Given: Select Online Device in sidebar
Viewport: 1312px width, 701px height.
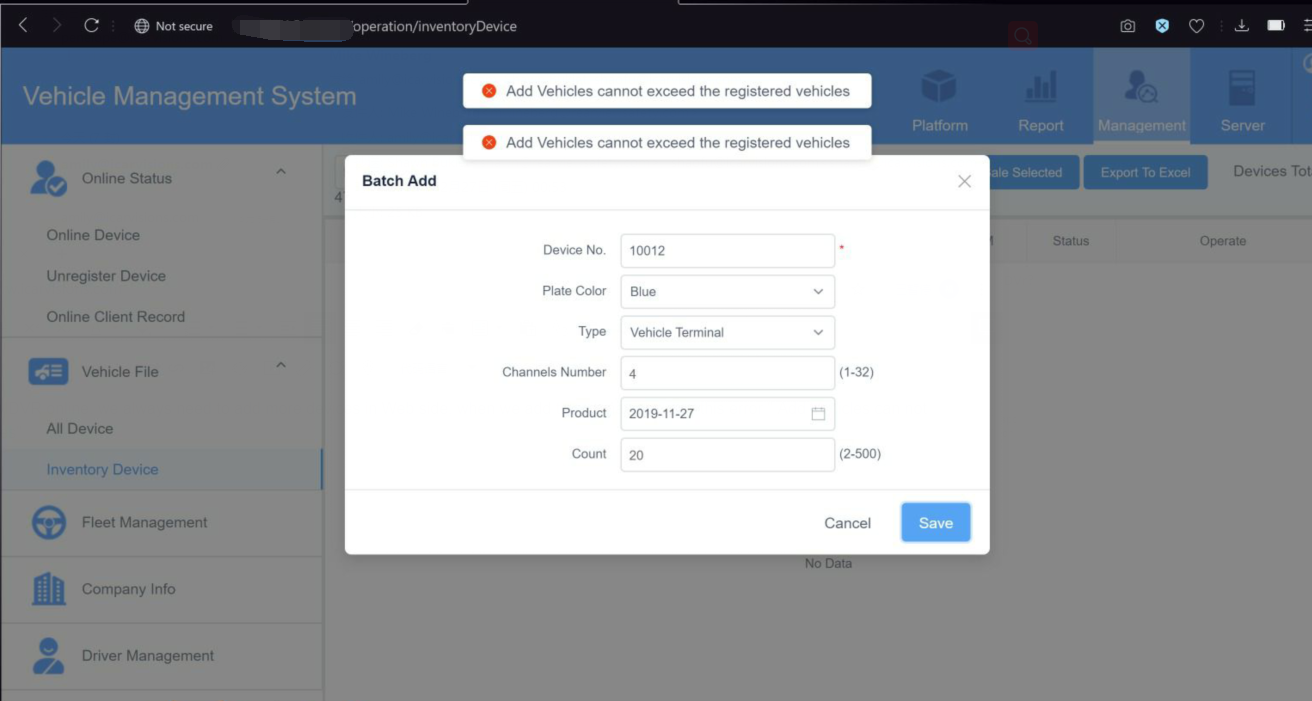Looking at the screenshot, I should pyautogui.click(x=93, y=235).
